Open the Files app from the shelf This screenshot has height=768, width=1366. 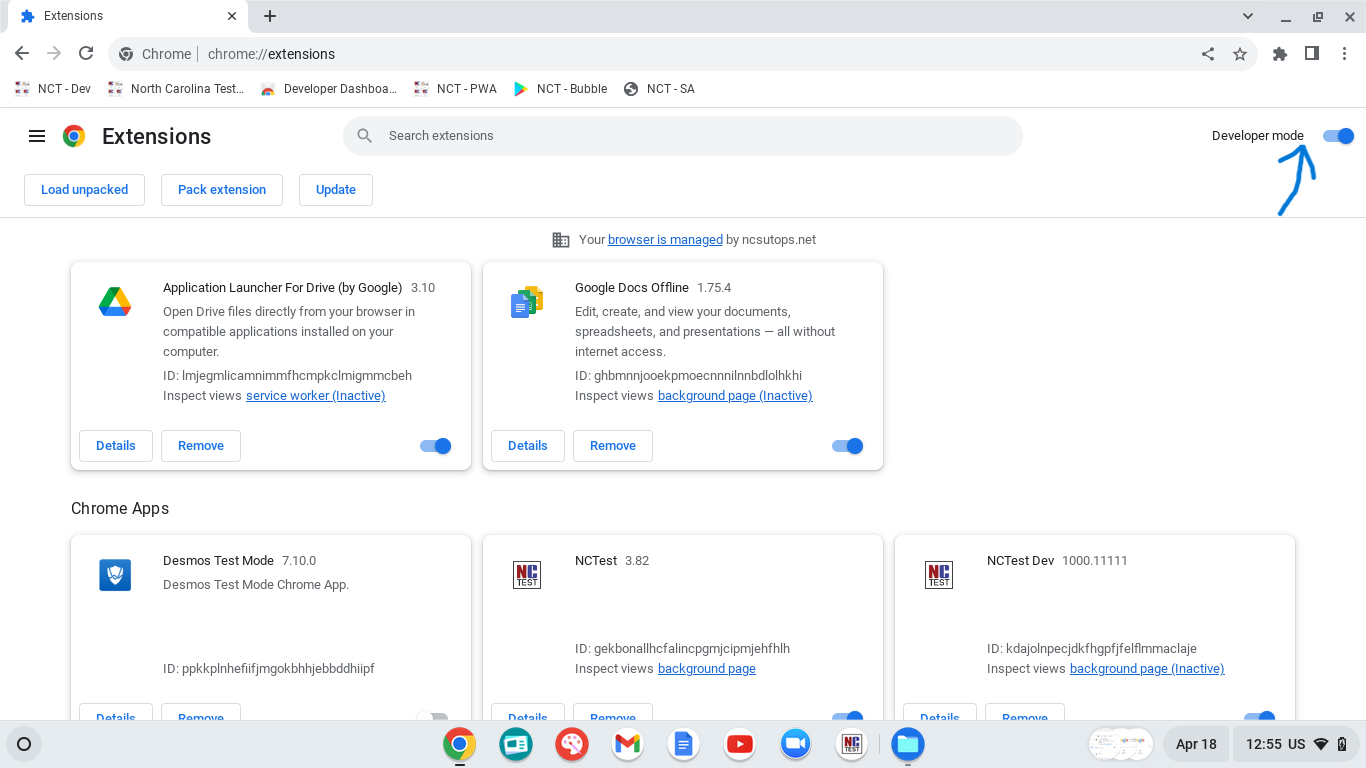coord(907,744)
